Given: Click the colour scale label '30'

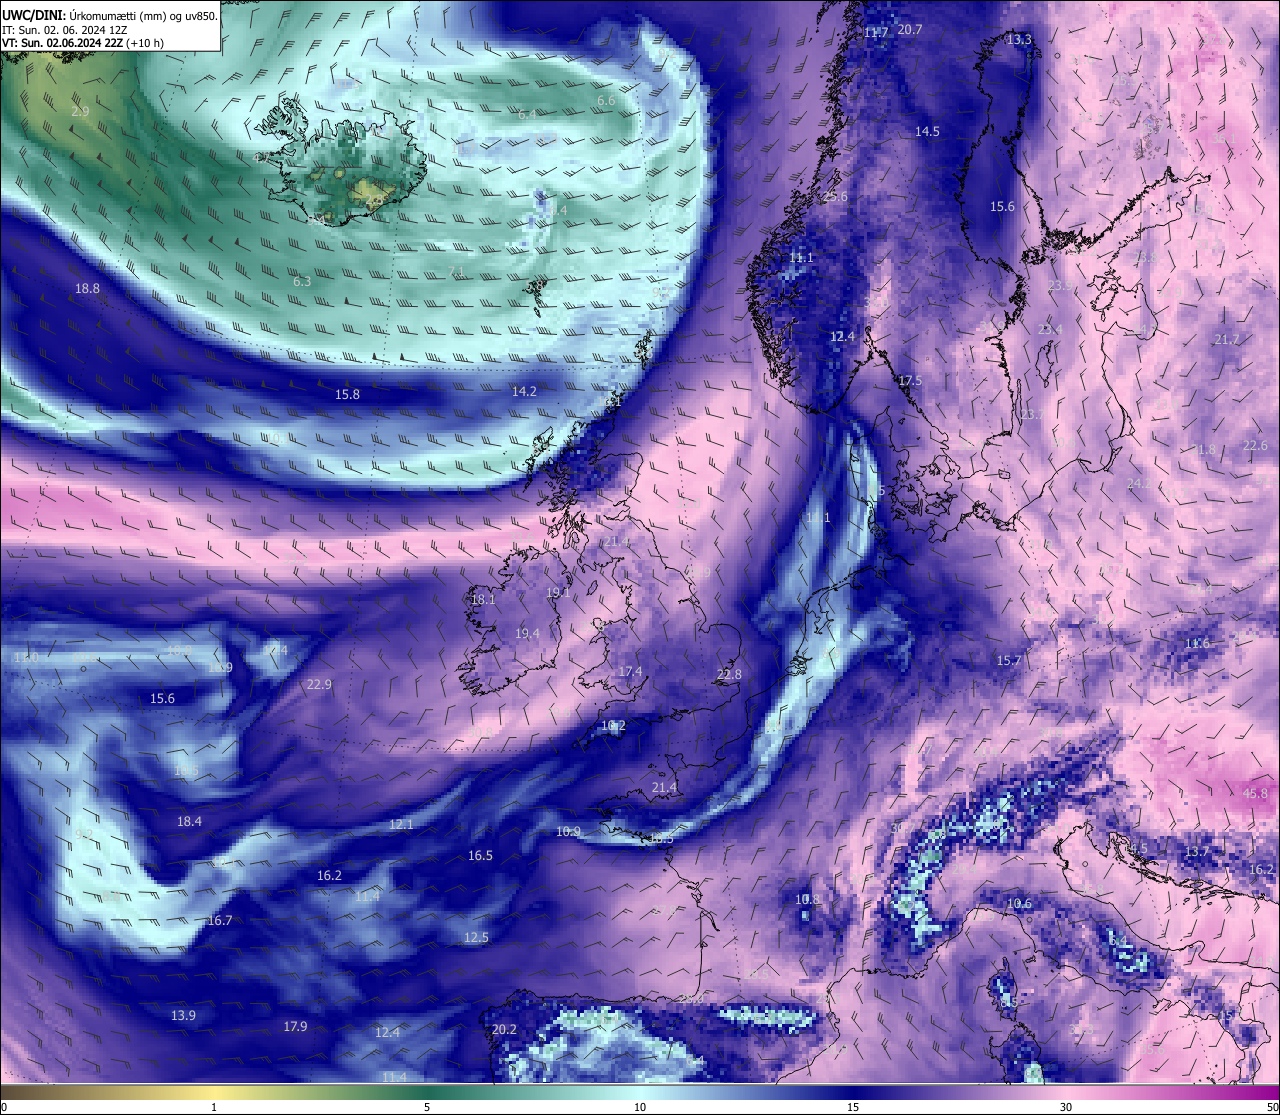Looking at the screenshot, I should (x=1066, y=1107).
